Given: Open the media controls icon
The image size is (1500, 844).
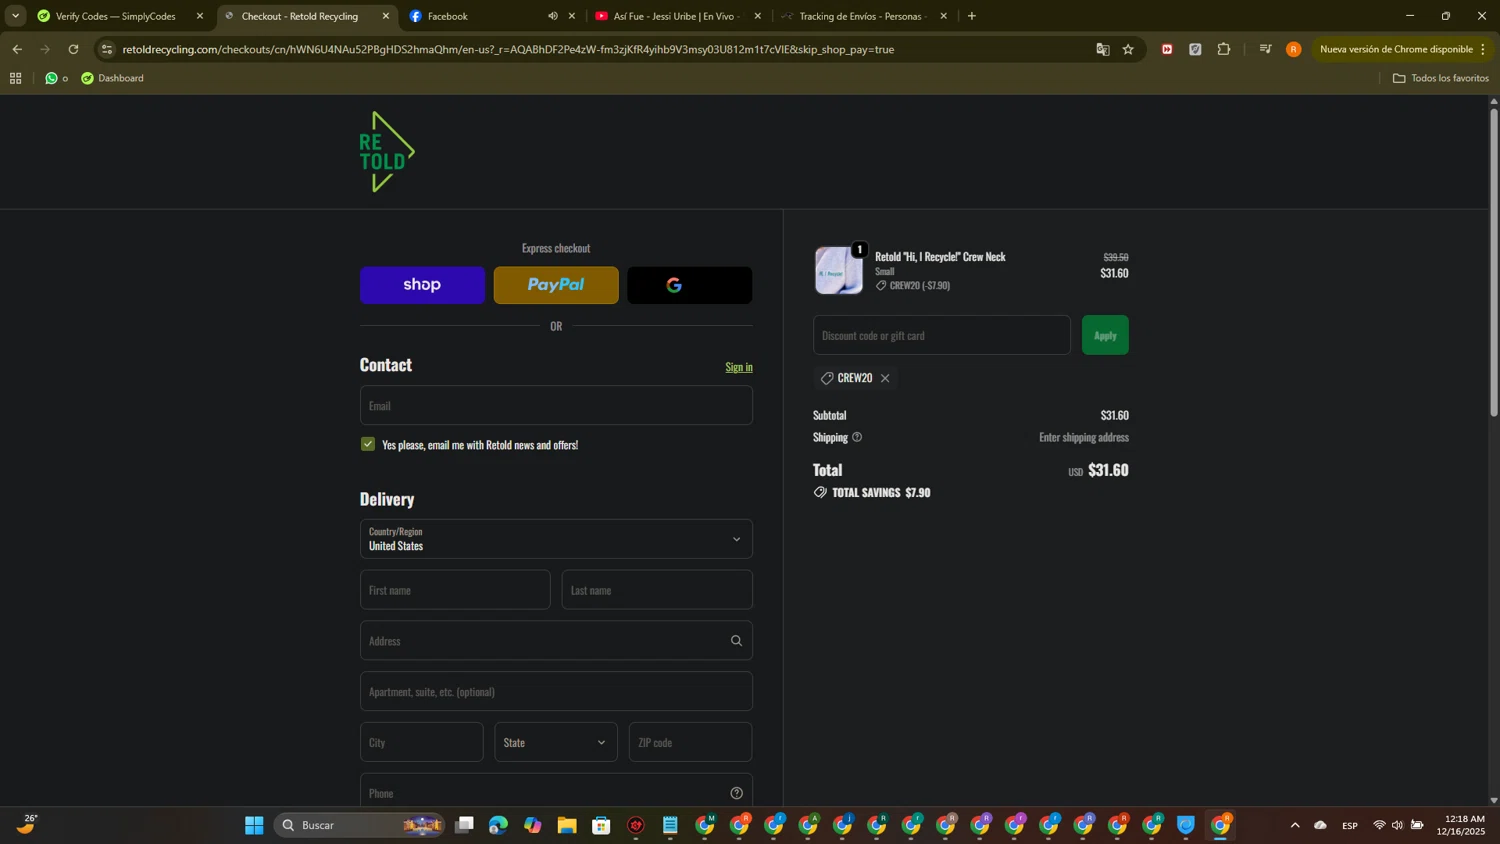Looking at the screenshot, I should click(x=1265, y=49).
